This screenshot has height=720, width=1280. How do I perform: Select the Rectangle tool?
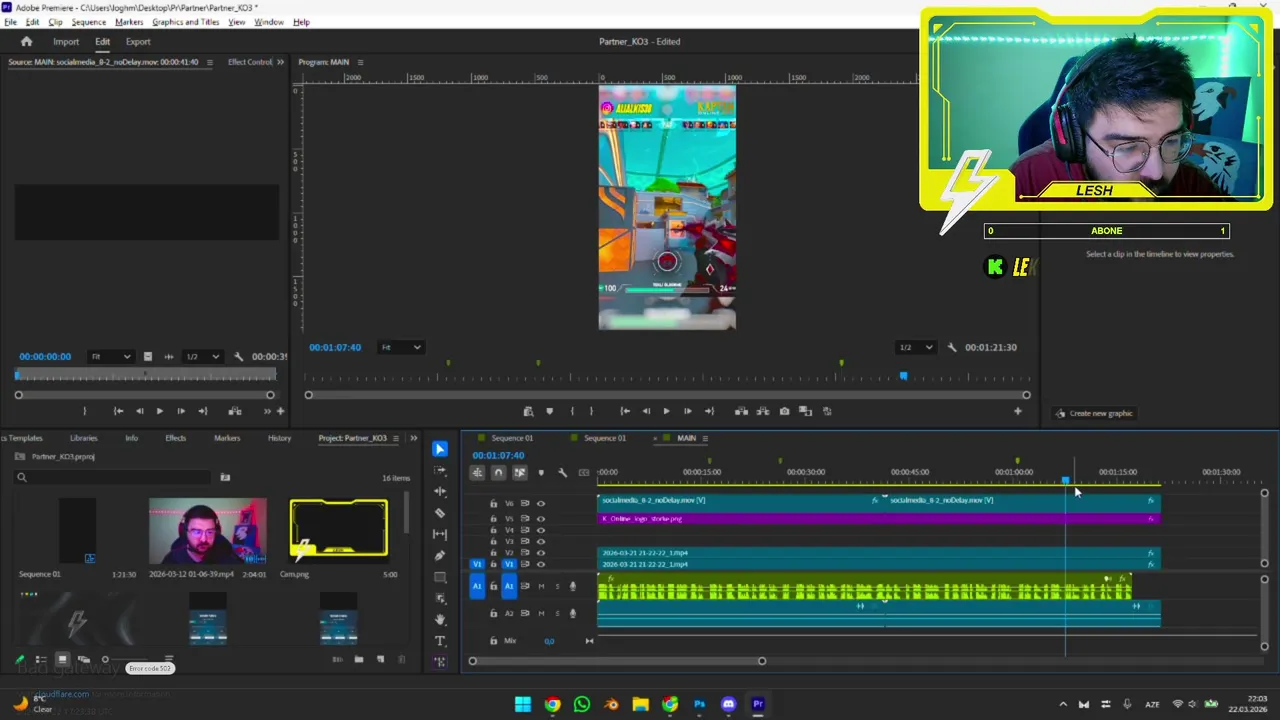440,577
